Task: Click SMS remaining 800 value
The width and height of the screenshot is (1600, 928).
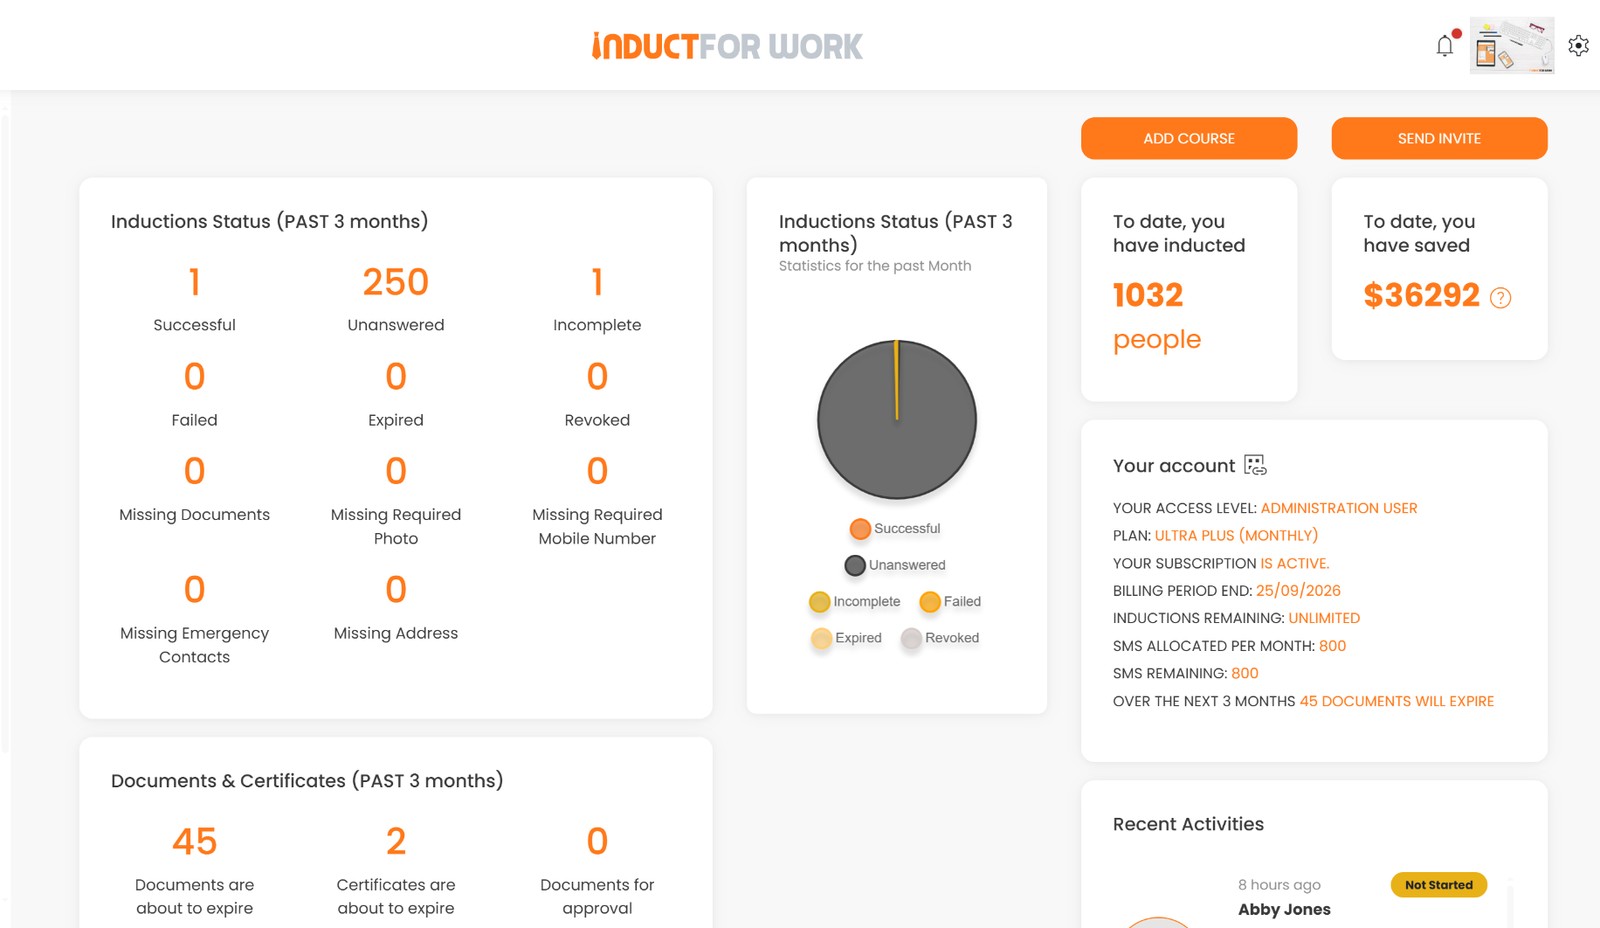Action: 1245,674
